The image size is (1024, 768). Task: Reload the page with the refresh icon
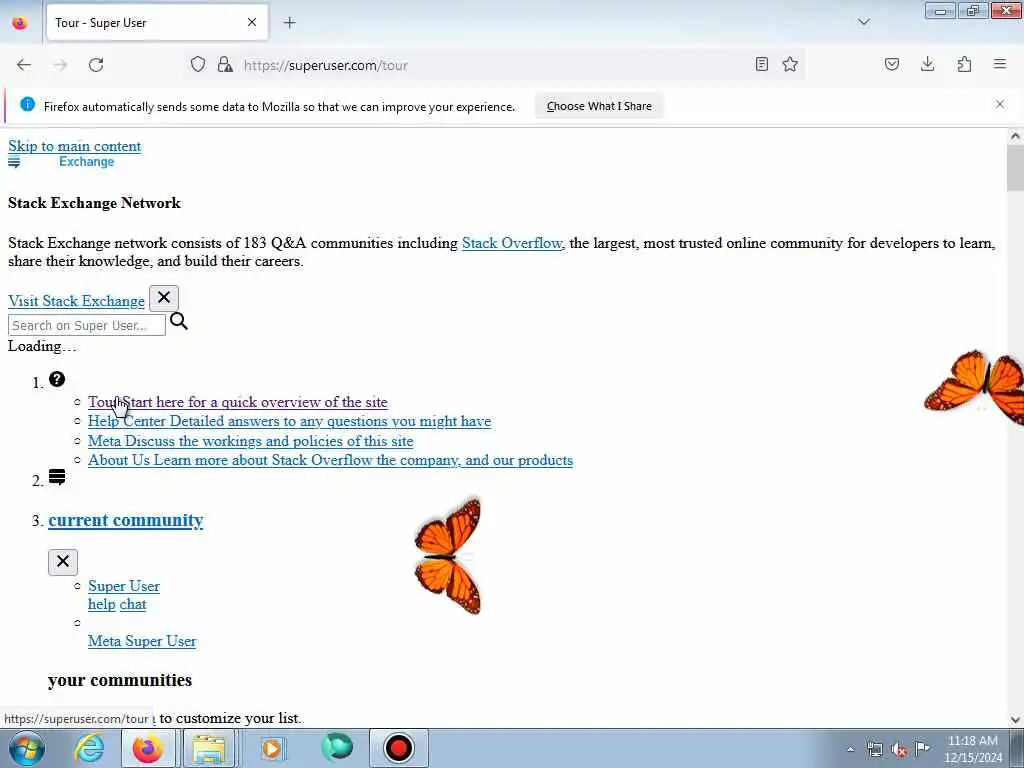pyautogui.click(x=96, y=65)
